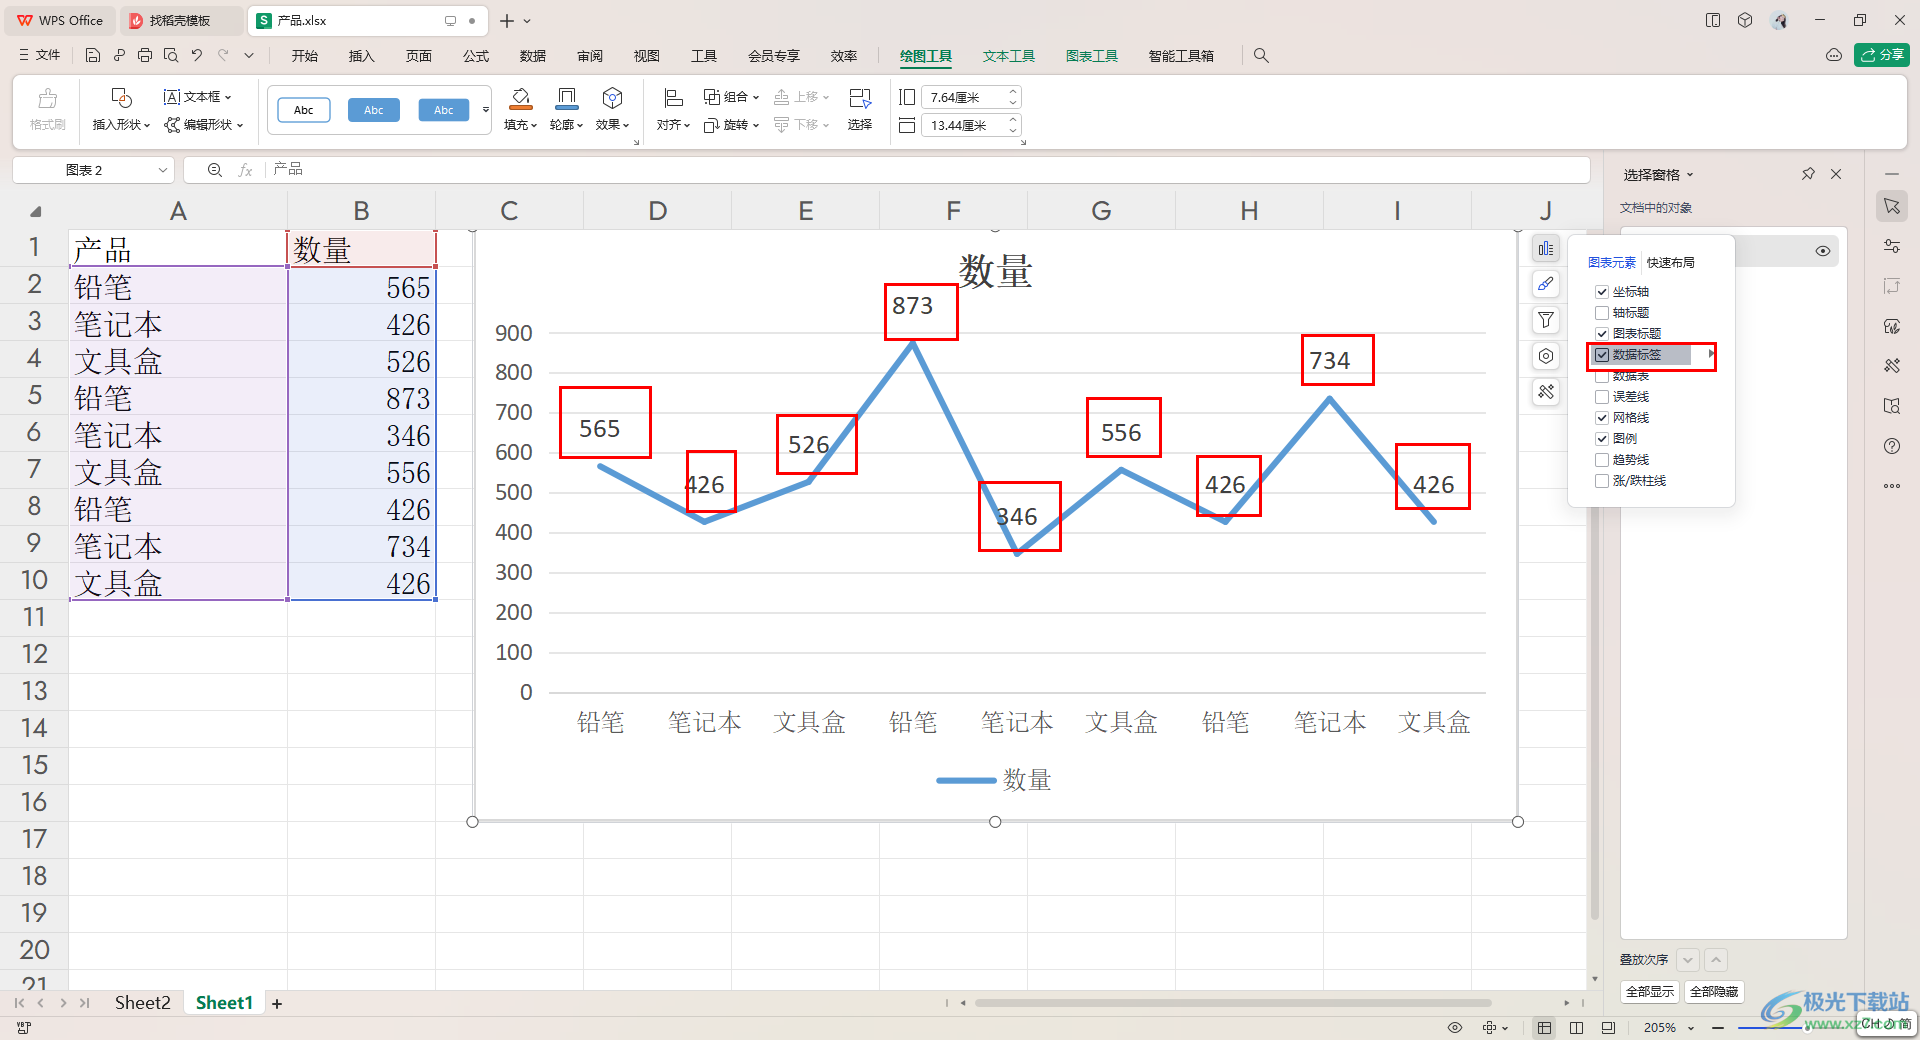This screenshot has width=1920, height=1040.
Task: Open Print Preview from quick access toolbar
Action: (171, 56)
